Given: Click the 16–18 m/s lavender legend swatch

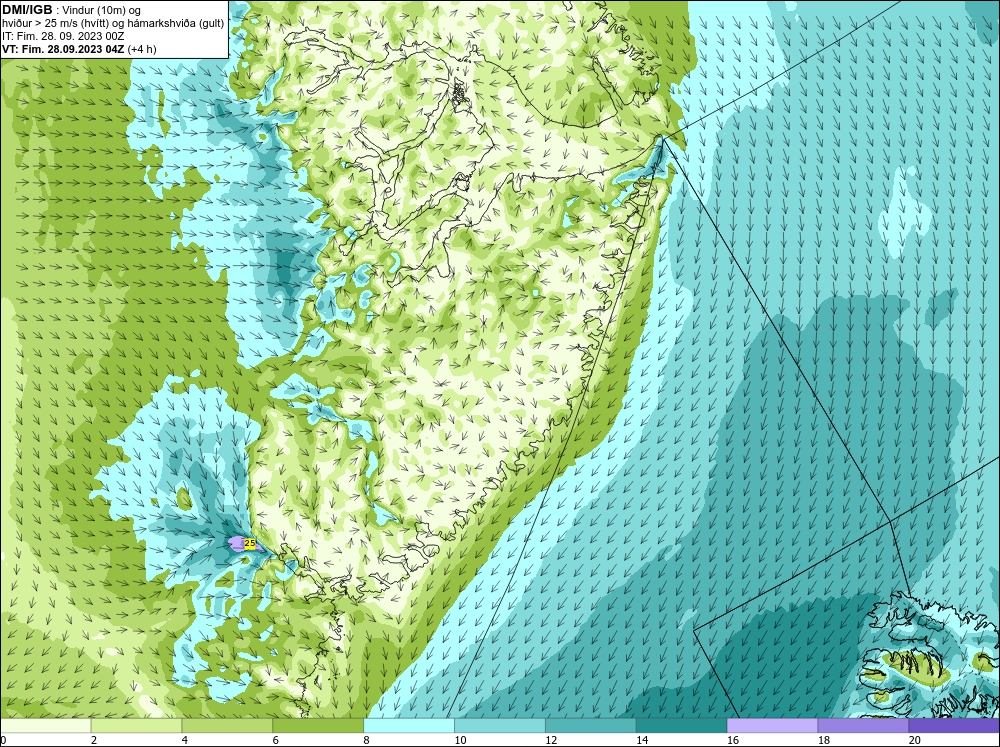Looking at the screenshot, I should tap(772, 726).
